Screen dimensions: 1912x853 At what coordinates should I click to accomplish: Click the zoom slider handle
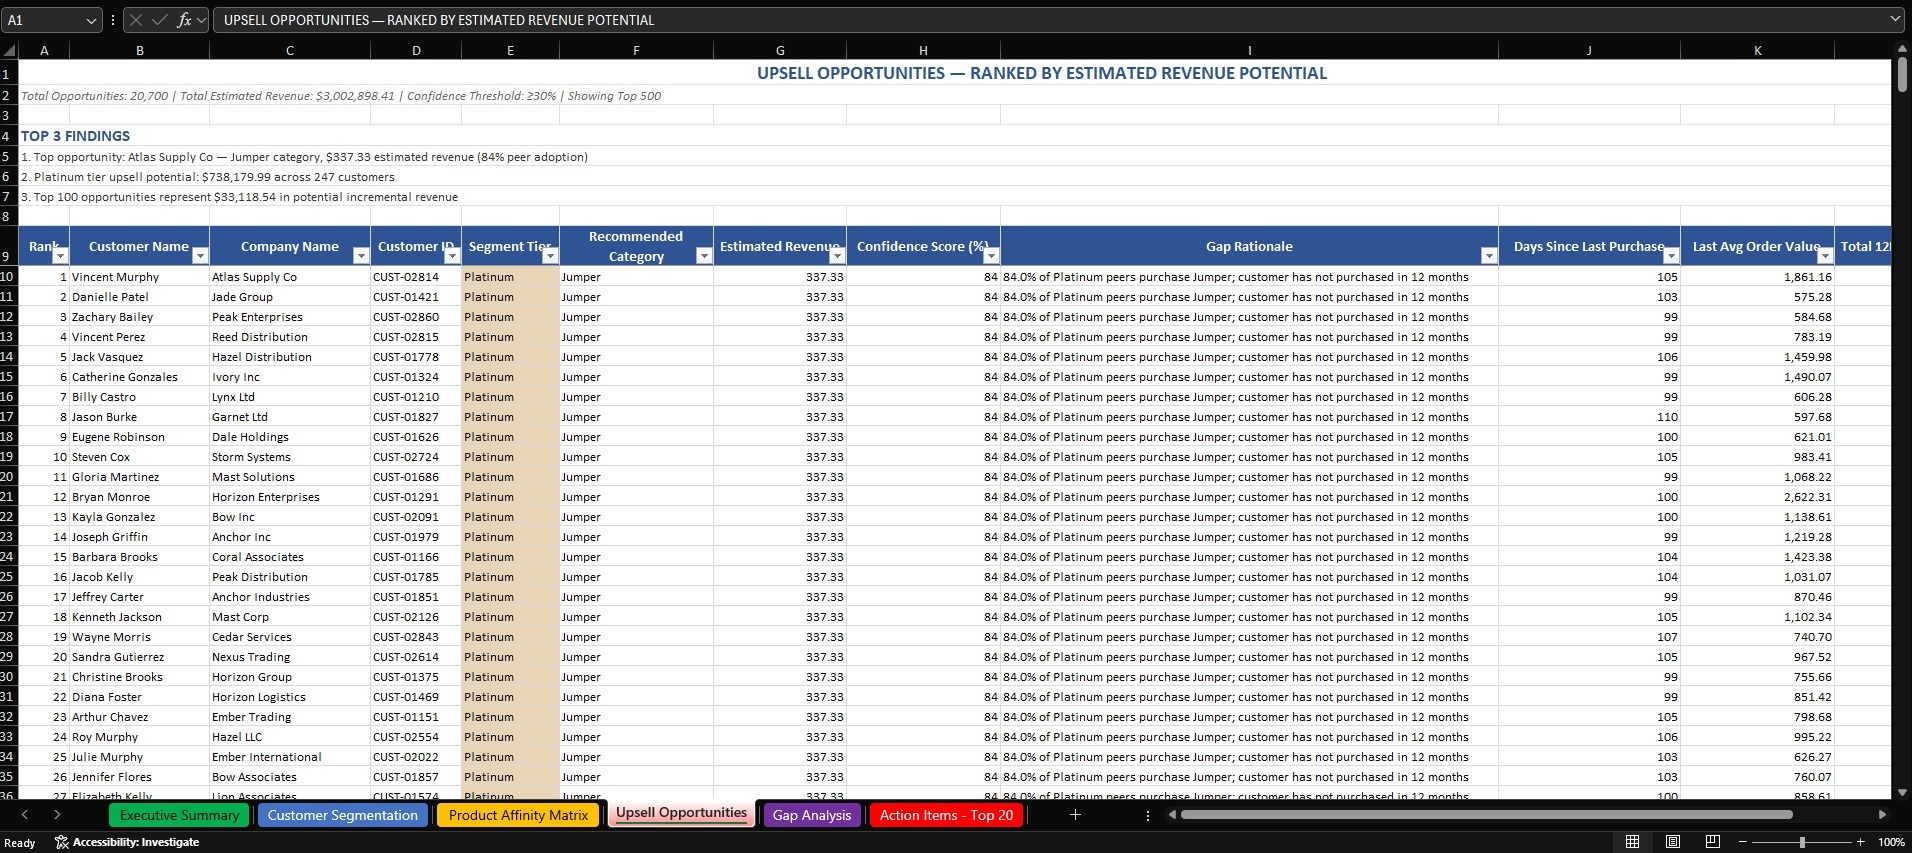[x=1802, y=842]
